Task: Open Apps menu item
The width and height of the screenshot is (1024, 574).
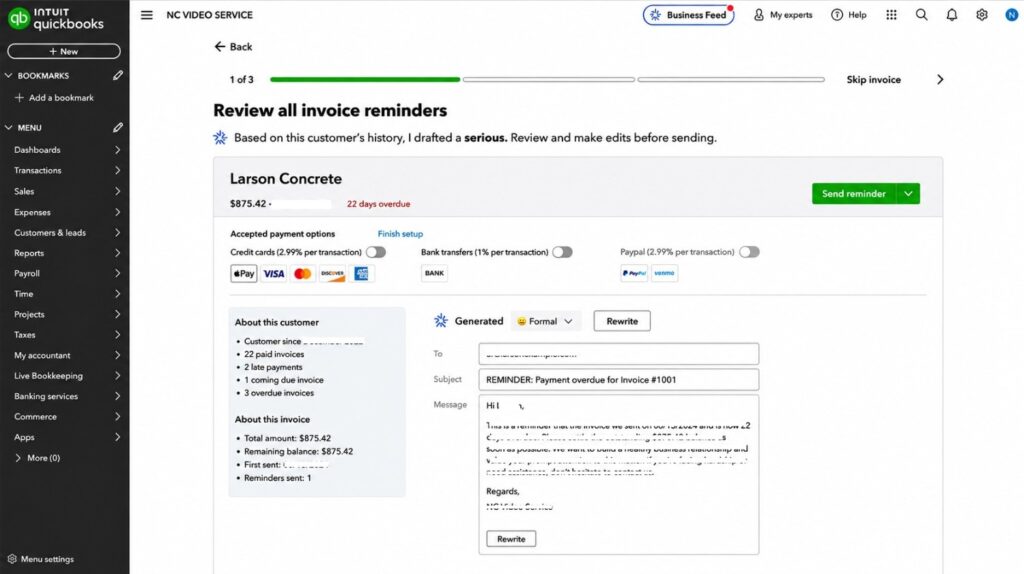Action: (65, 437)
